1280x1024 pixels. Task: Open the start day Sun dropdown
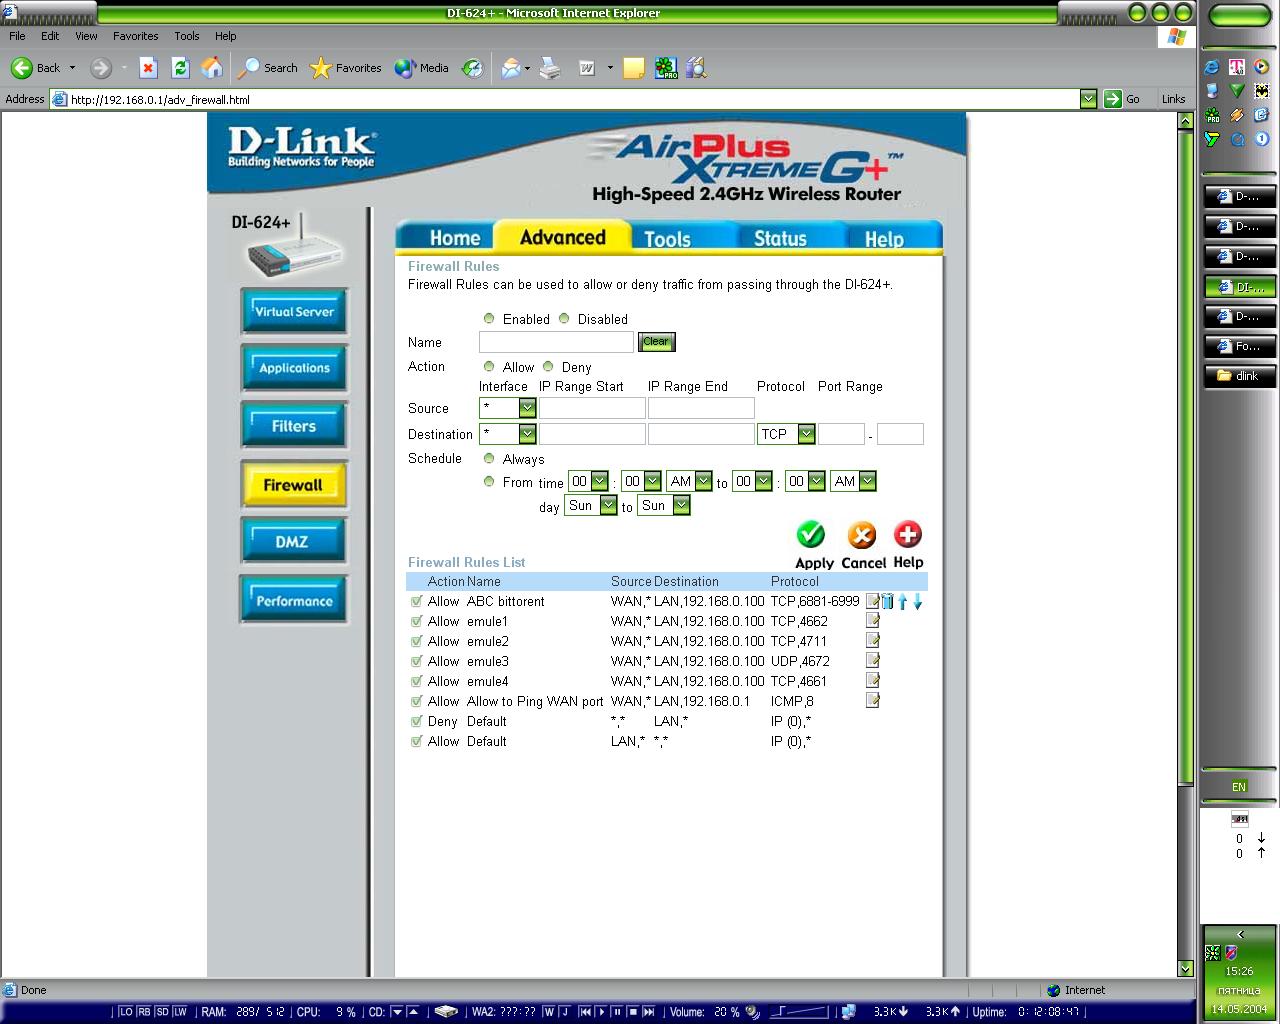tap(607, 506)
